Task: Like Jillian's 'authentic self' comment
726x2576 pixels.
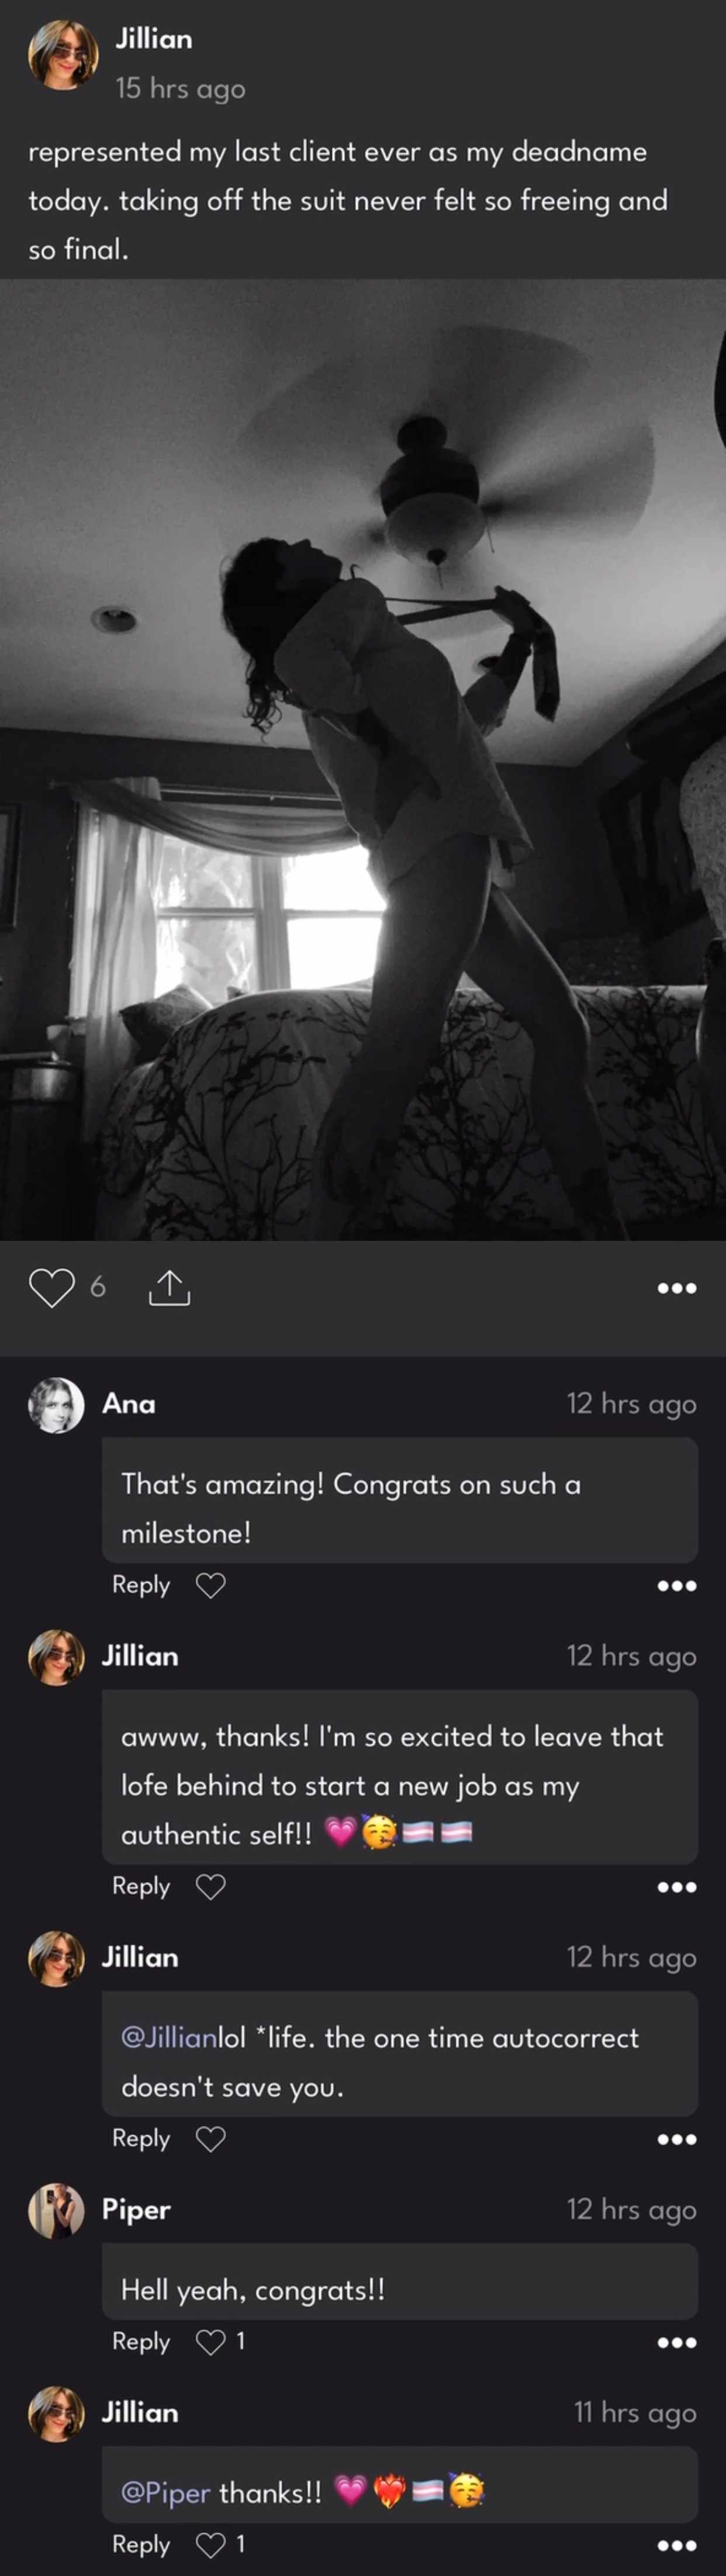Action: point(210,1887)
